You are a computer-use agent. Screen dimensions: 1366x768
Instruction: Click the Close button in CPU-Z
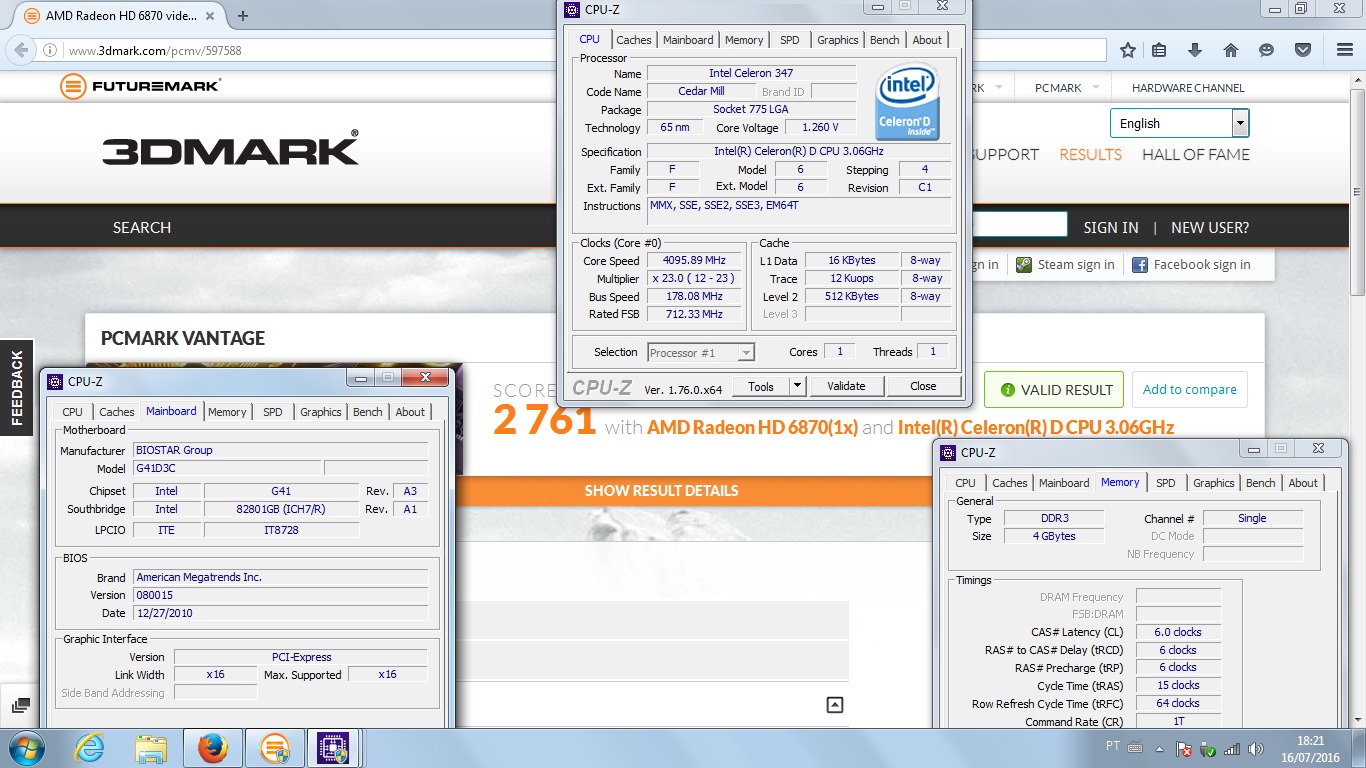point(923,386)
